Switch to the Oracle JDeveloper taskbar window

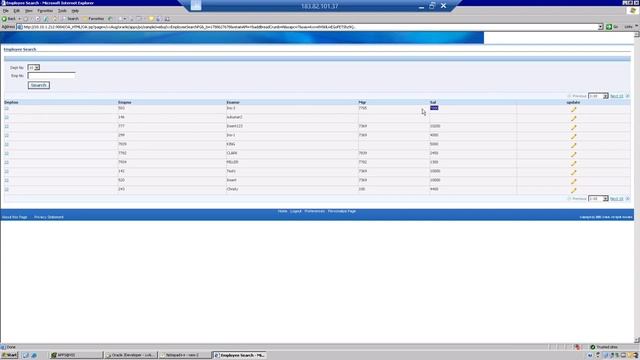coord(130,355)
